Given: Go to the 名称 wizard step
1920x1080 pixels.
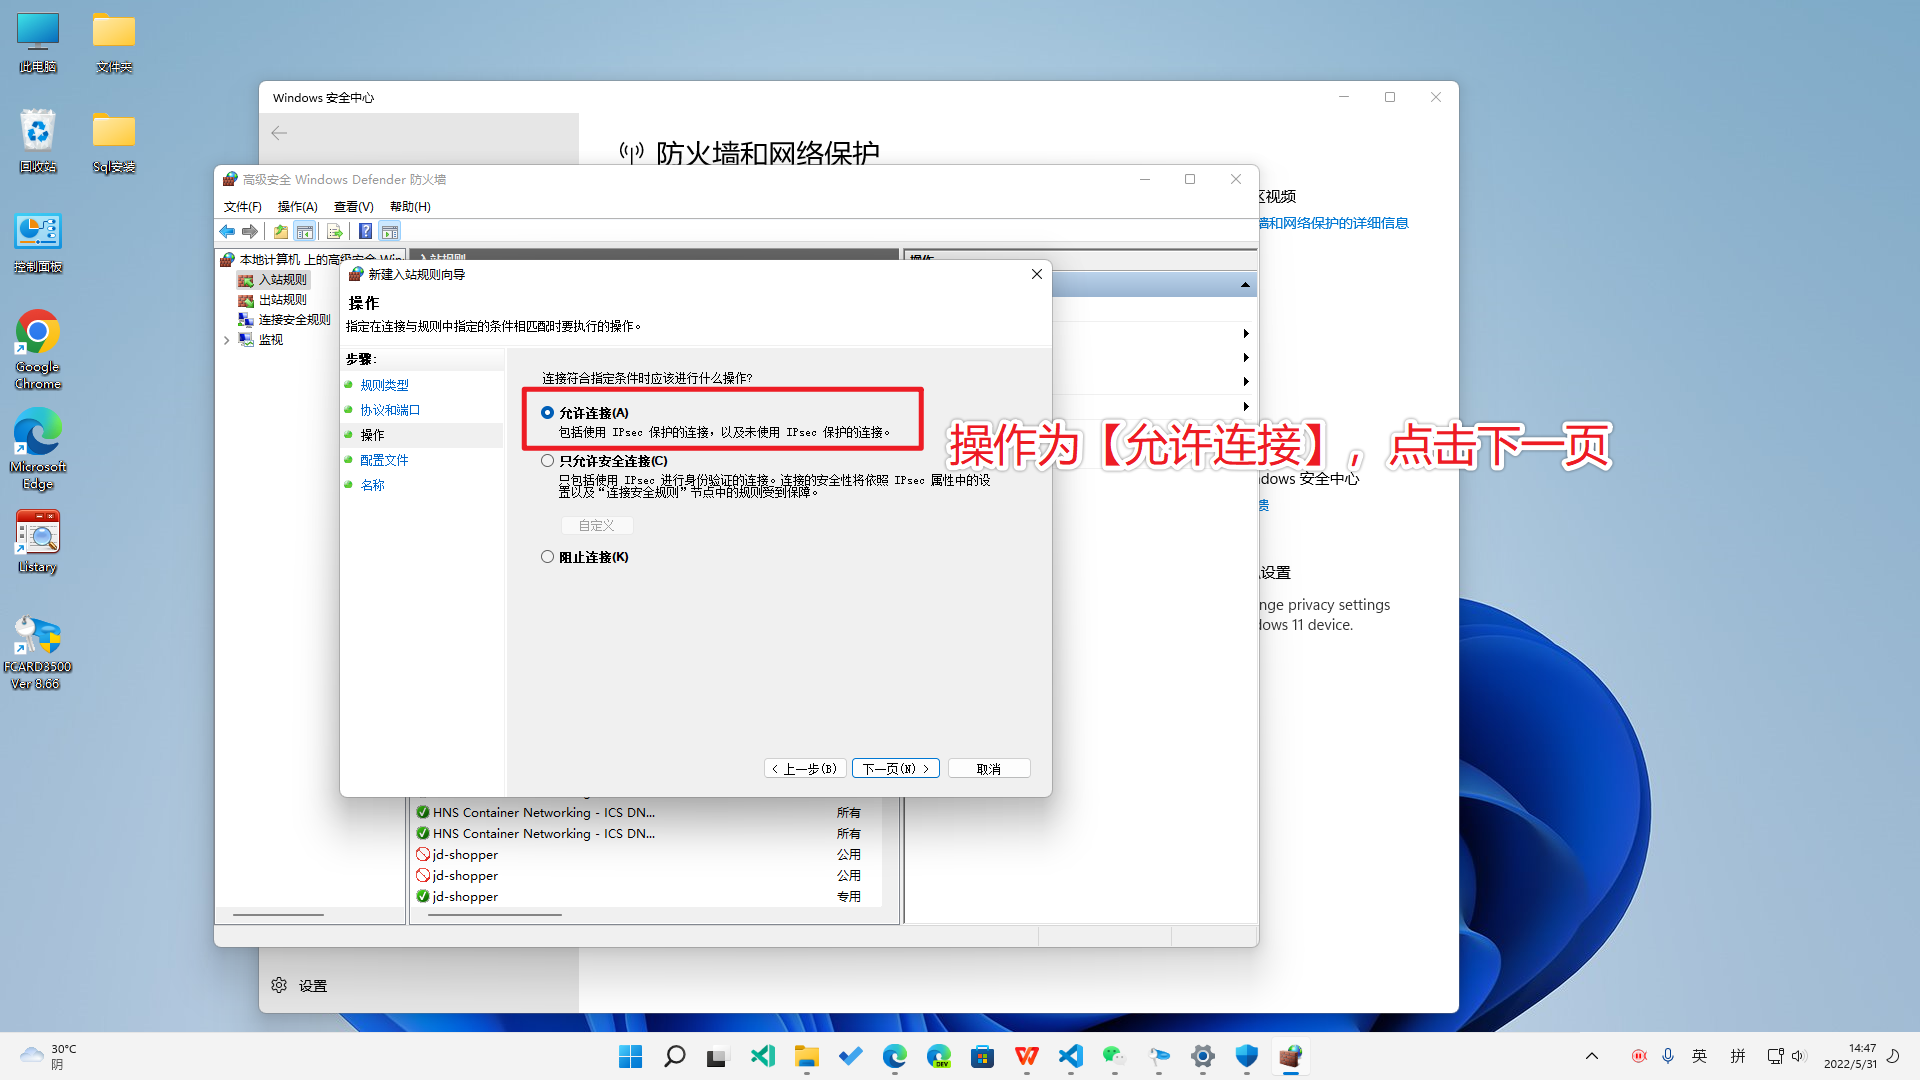Looking at the screenshot, I should tap(372, 485).
